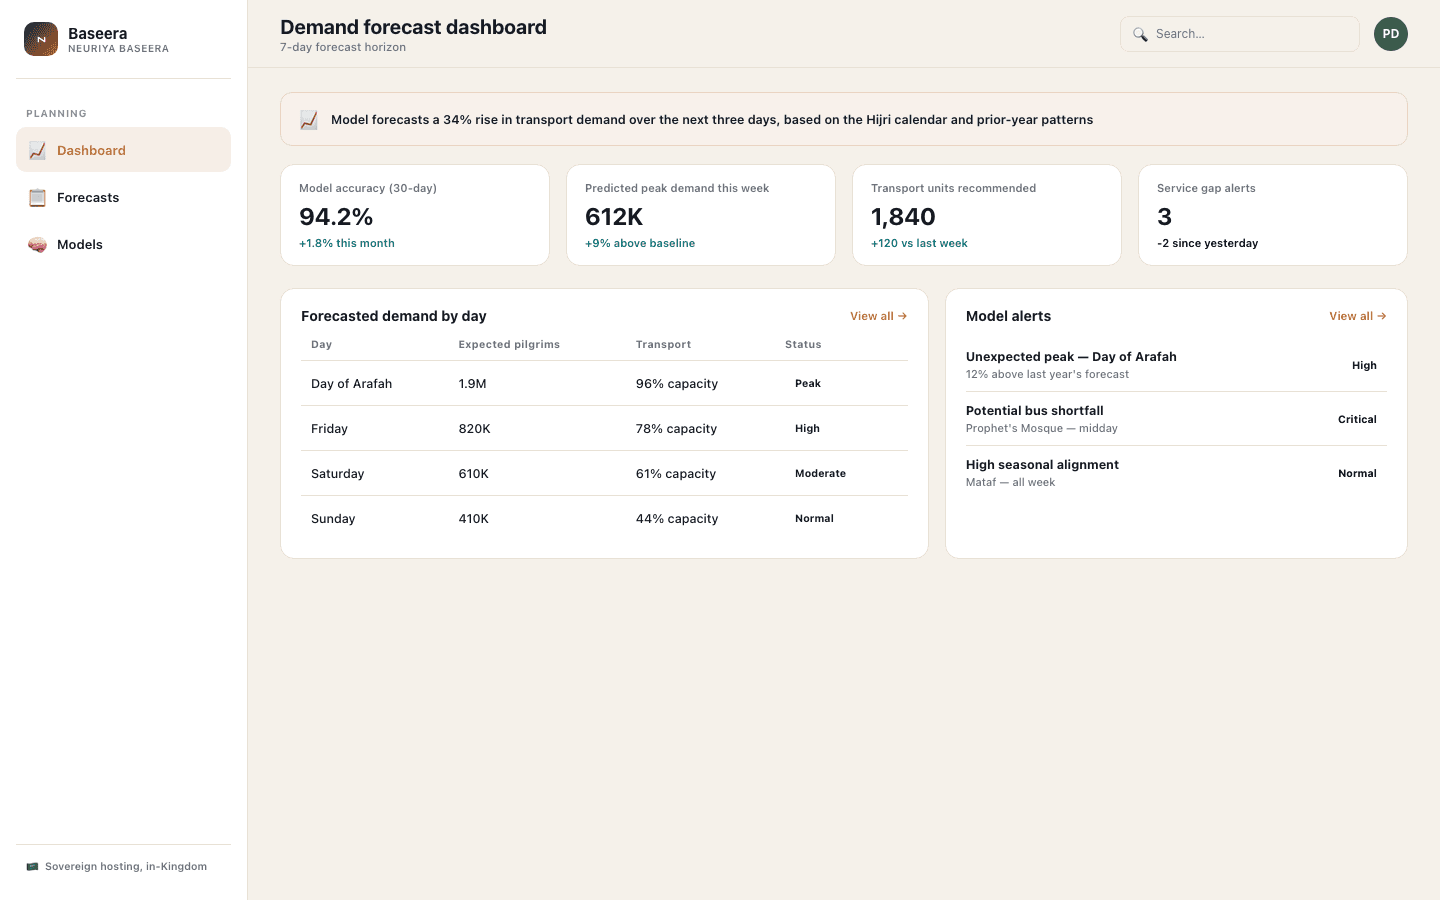The height and width of the screenshot is (900, 1440).
Task: Click the Baseera app logo icon
Action: pyautogui.click(x=41, y=39)
